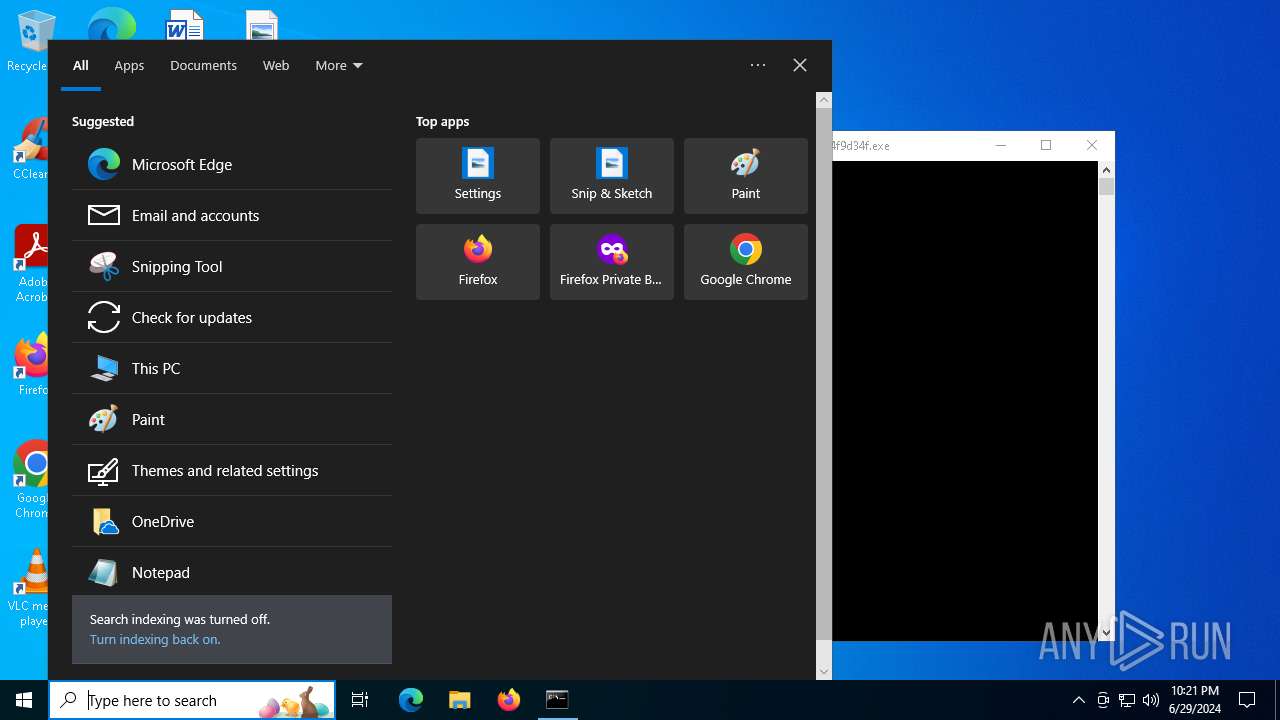
Task: Open File Explorer from taskbar
Action: (460, 700)
